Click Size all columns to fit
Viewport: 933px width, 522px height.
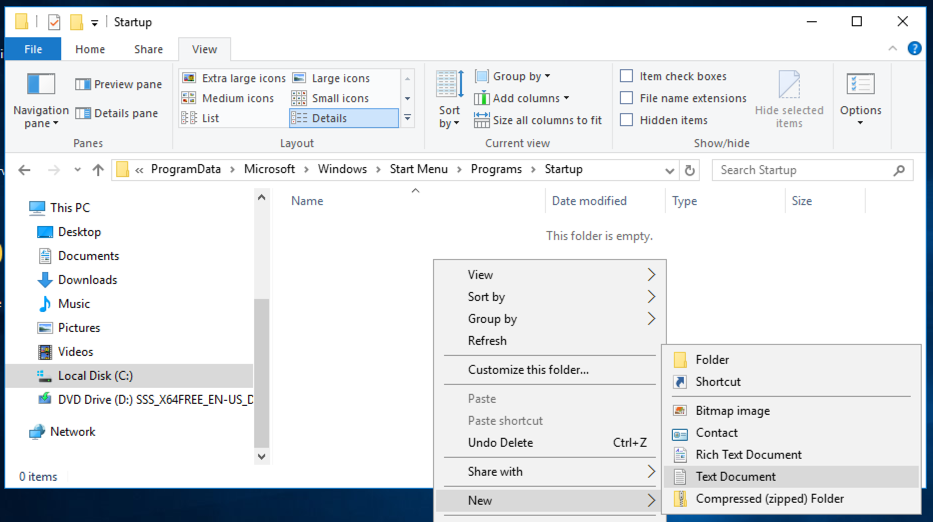click(x=539, y=120)
